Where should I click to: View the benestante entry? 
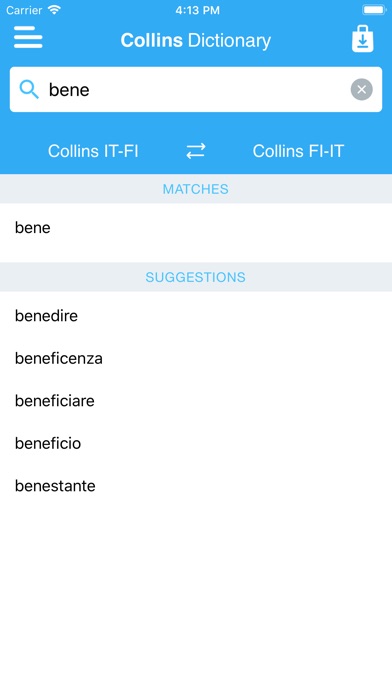coord(196,486)
